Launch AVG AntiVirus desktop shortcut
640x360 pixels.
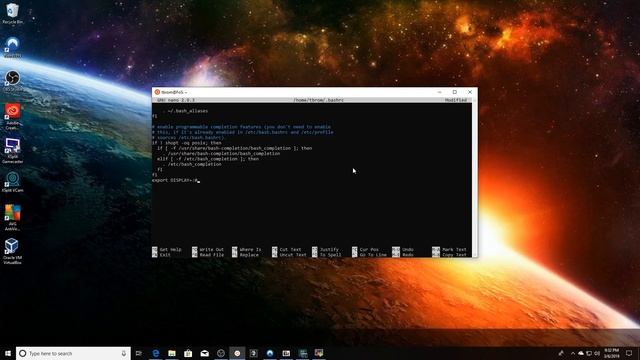[x=12, y=218]
